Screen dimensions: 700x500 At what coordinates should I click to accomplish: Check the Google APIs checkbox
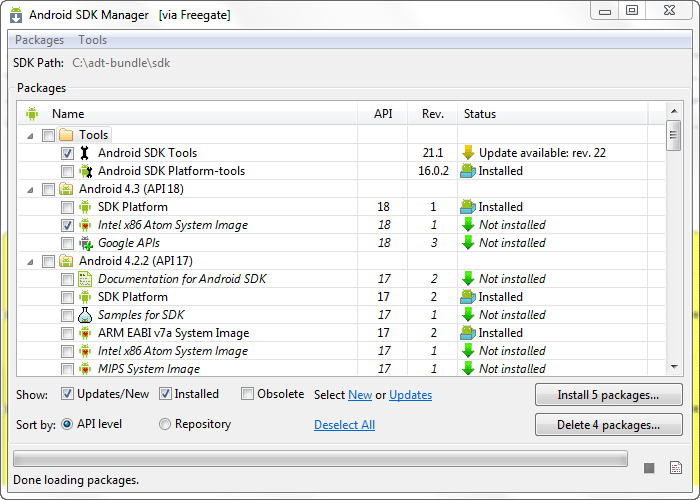pos(67,243)
